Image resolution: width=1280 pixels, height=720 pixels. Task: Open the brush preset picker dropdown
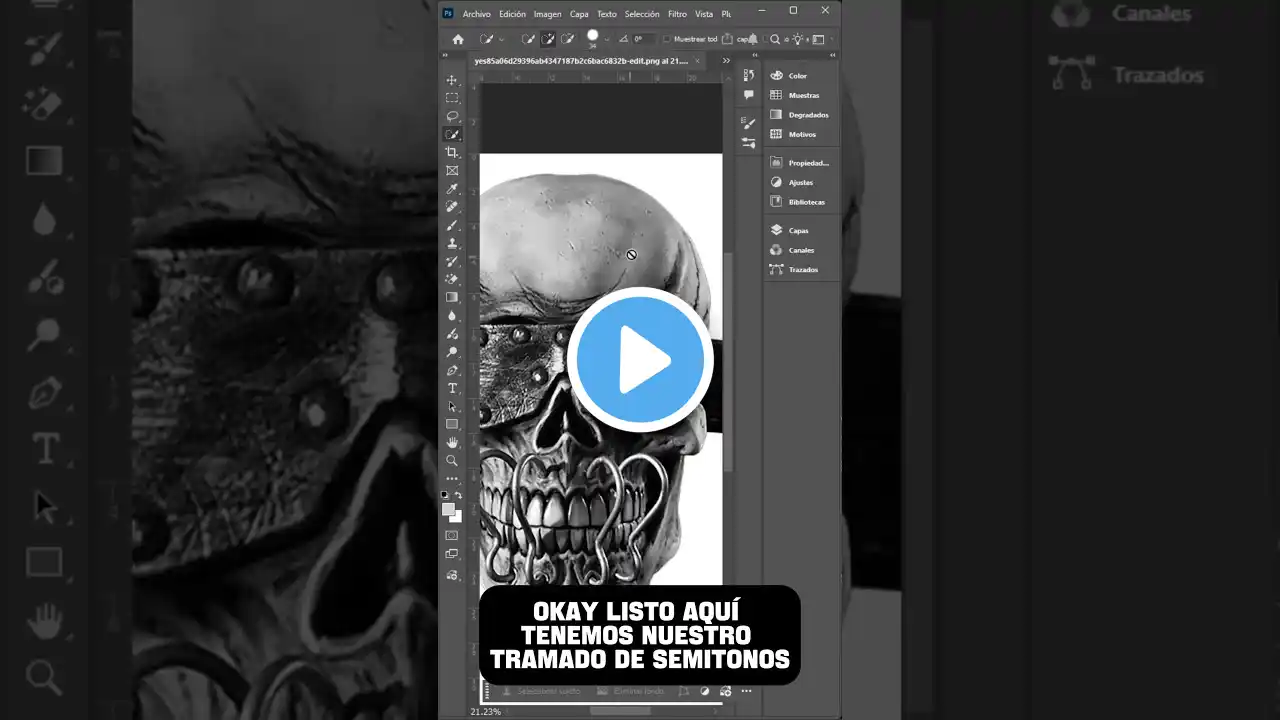[606, 40]
